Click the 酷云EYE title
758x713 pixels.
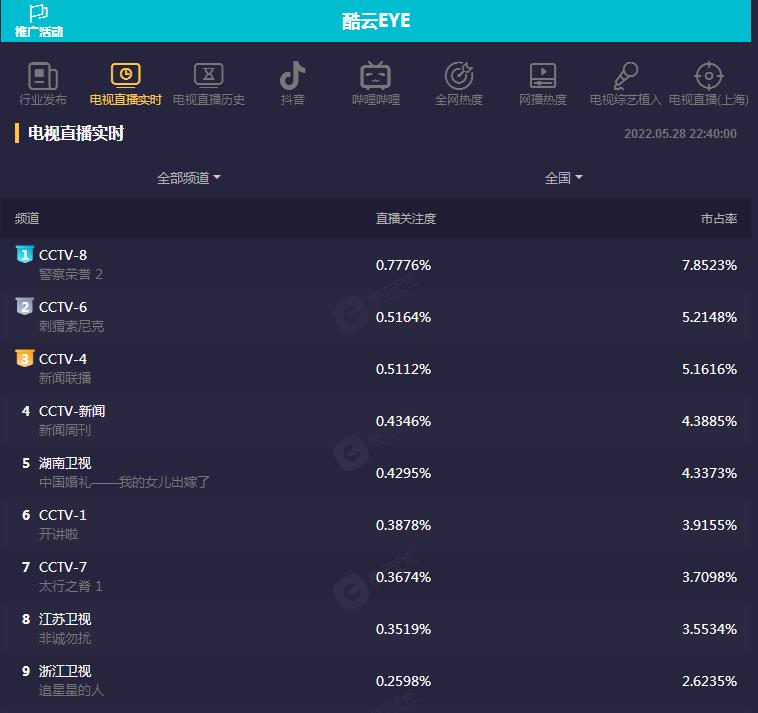376,21
